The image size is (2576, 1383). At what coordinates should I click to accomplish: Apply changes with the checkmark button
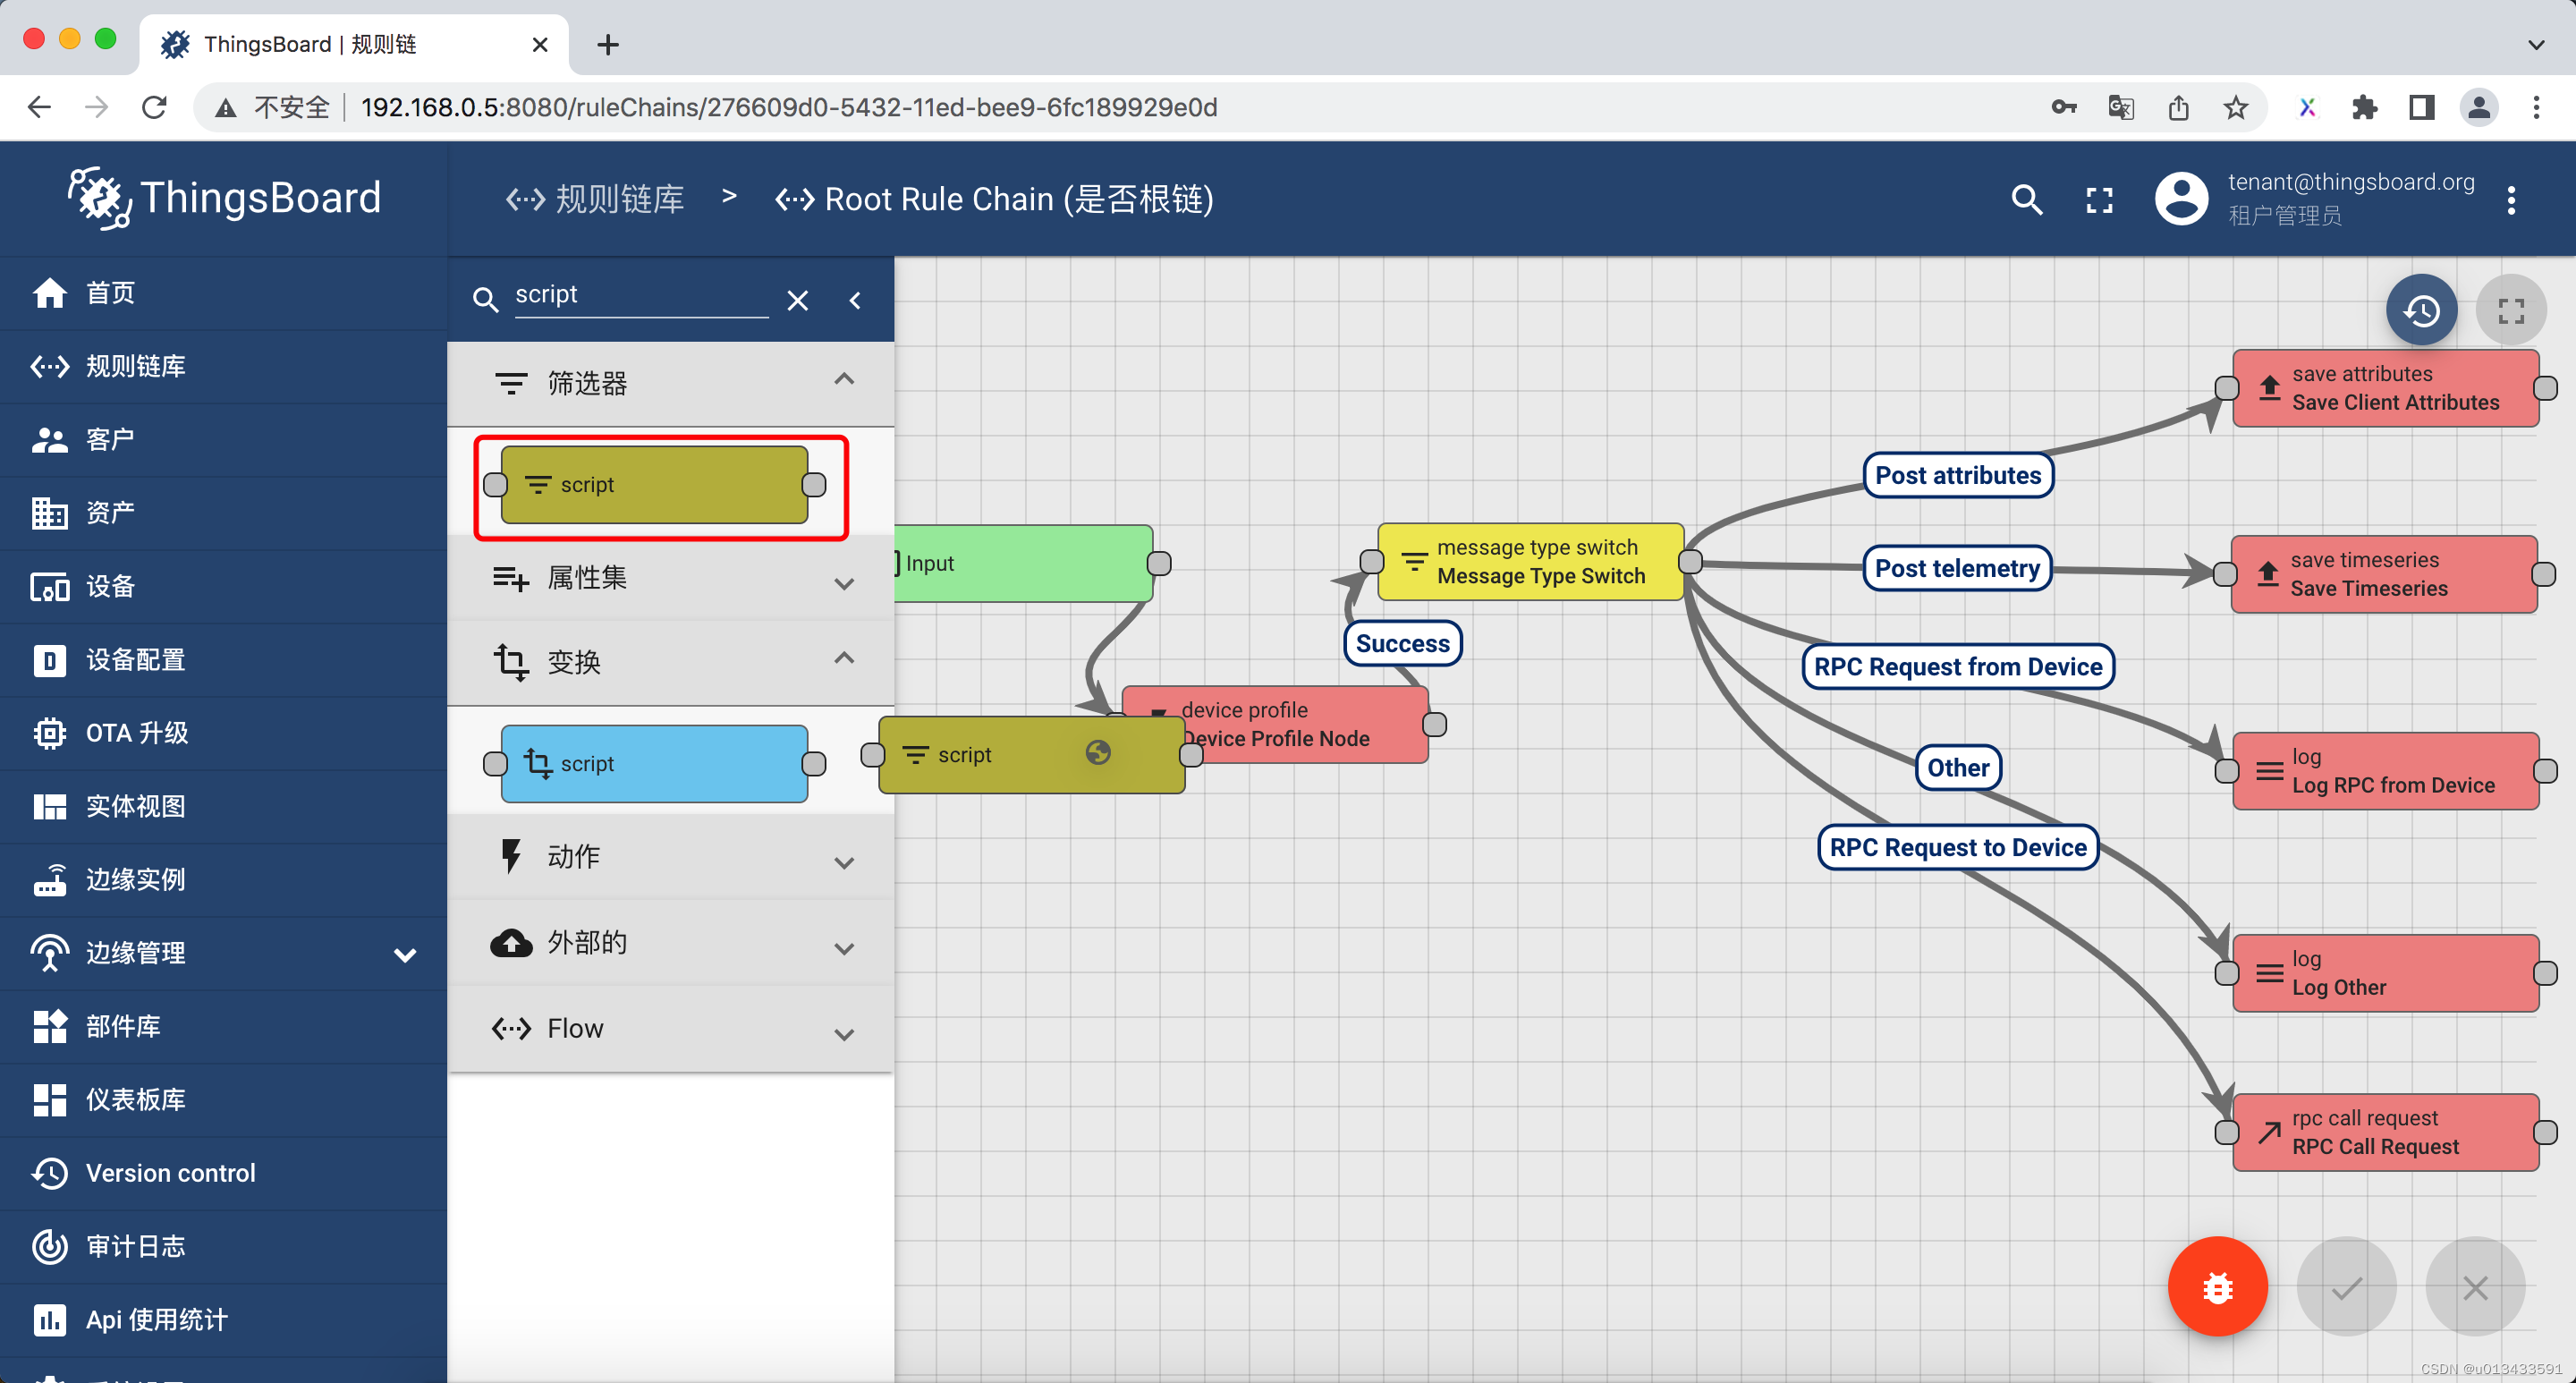tap(2346, 1287)
